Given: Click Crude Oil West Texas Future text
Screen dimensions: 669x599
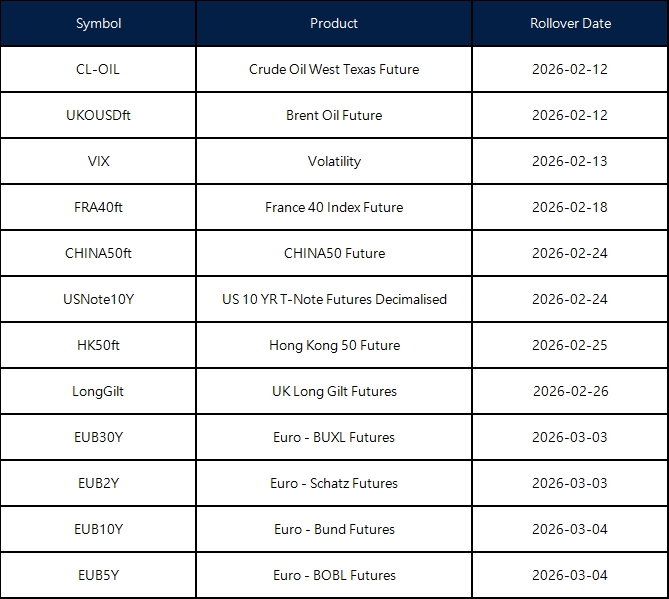Looking at the screenshot, I should click(x=334, y=69).
